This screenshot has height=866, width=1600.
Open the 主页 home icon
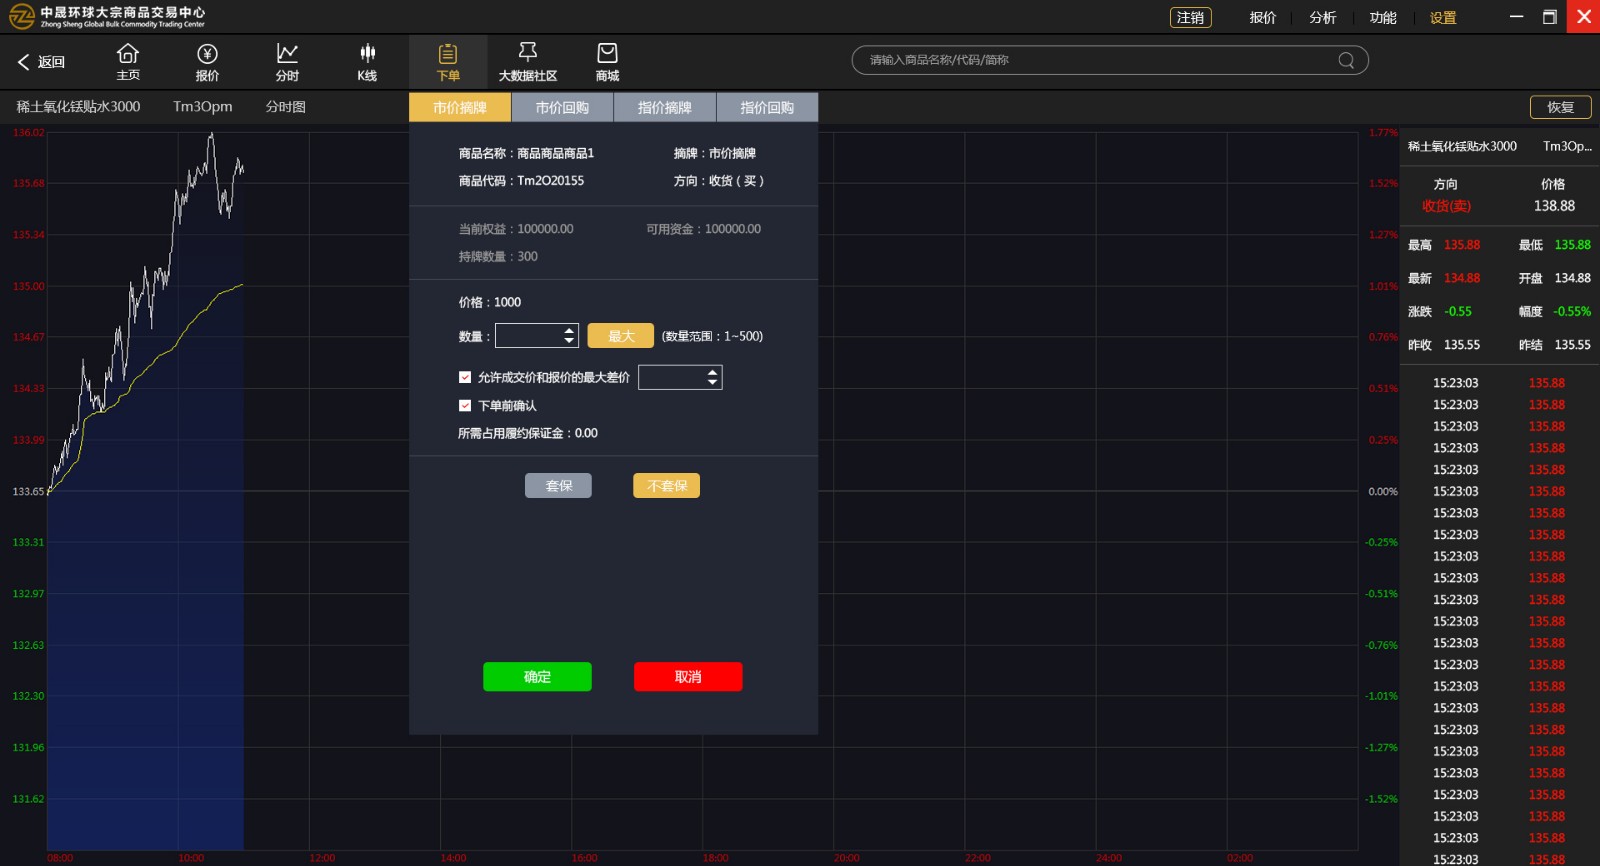[x=128, y=61]
